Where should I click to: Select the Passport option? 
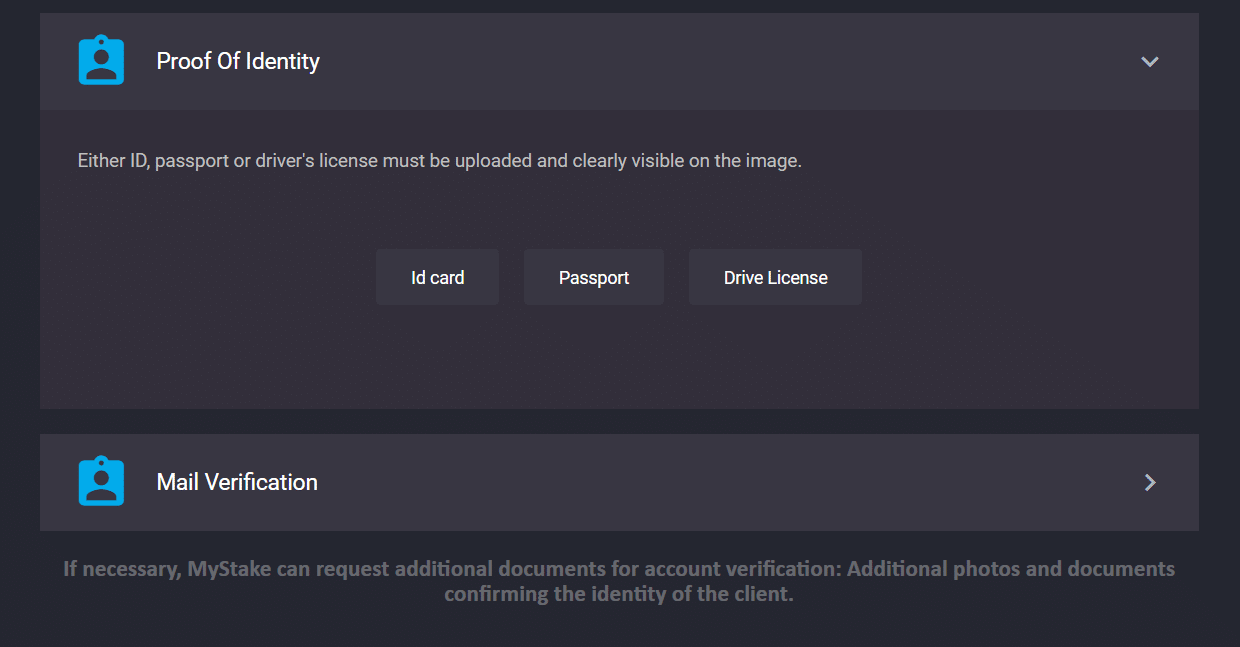(593, 277)
